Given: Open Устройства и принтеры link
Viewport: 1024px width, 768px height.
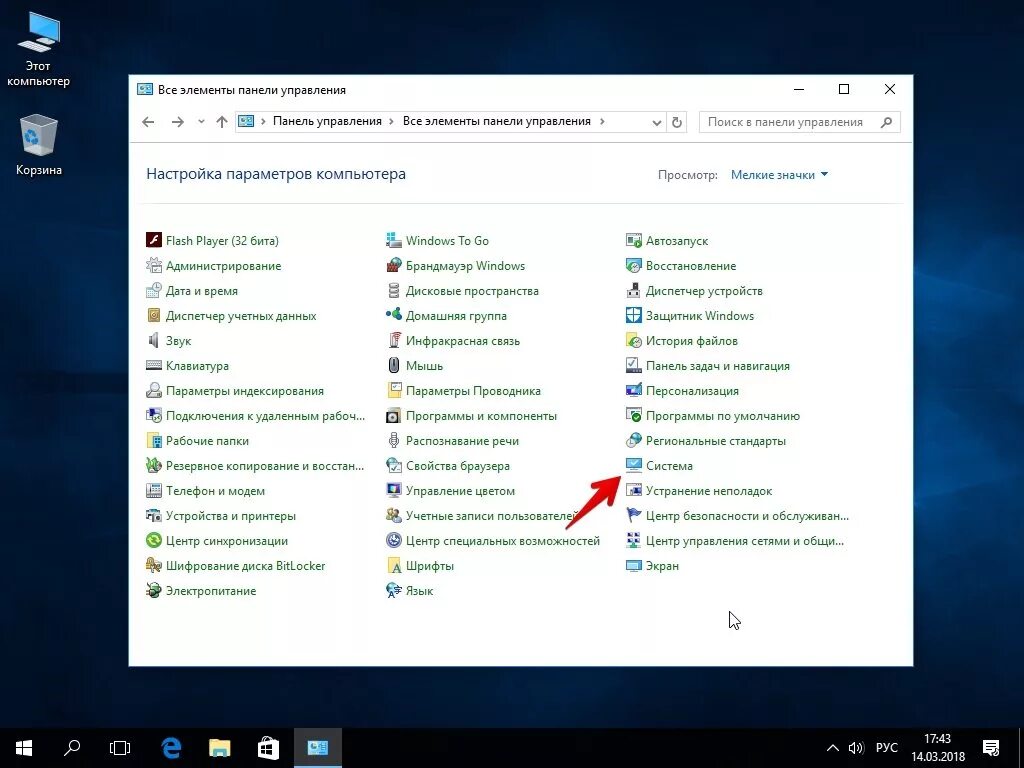Looking at the screenshot, I should click(231, 516).
